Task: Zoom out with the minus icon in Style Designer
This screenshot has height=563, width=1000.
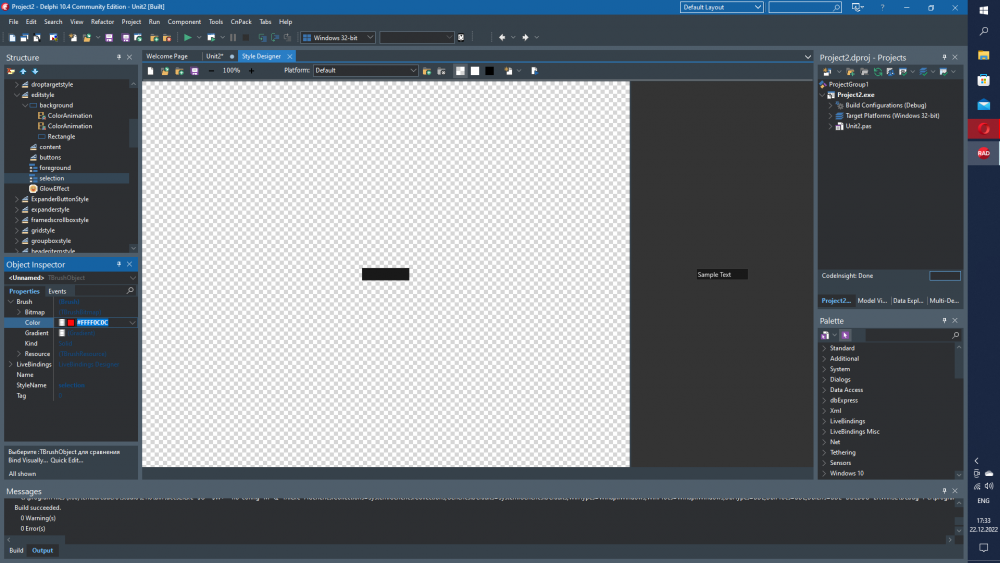Action: (211, 71)
